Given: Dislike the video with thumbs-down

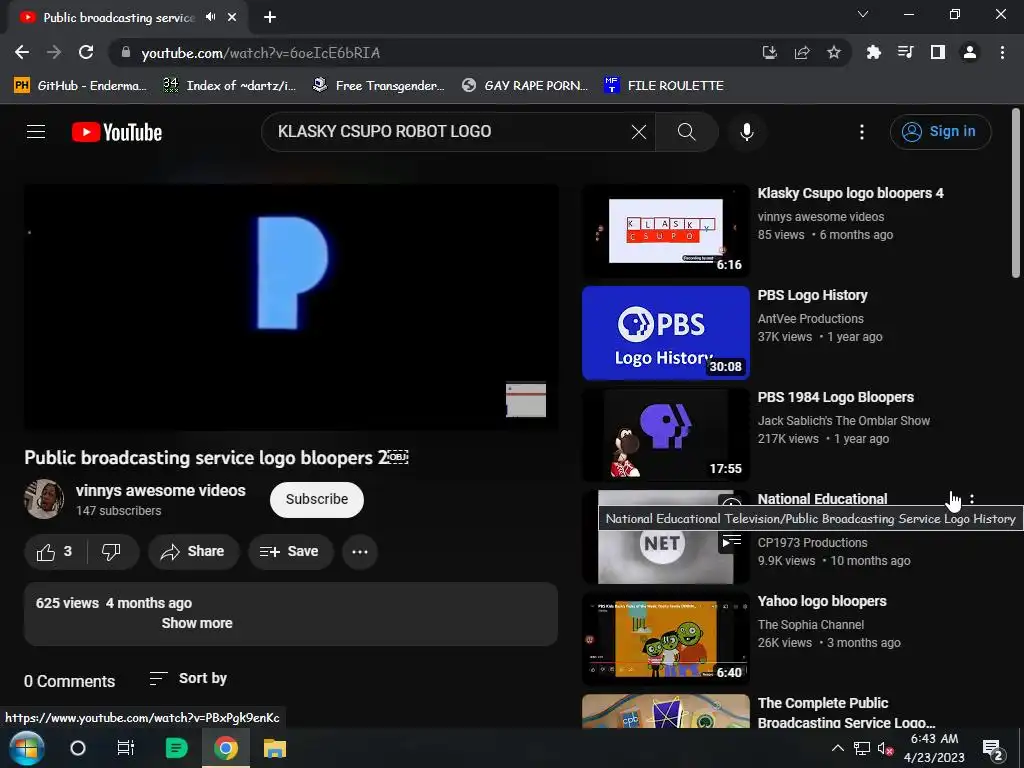Looking at the screenshot, I should (x=112, y=552).
